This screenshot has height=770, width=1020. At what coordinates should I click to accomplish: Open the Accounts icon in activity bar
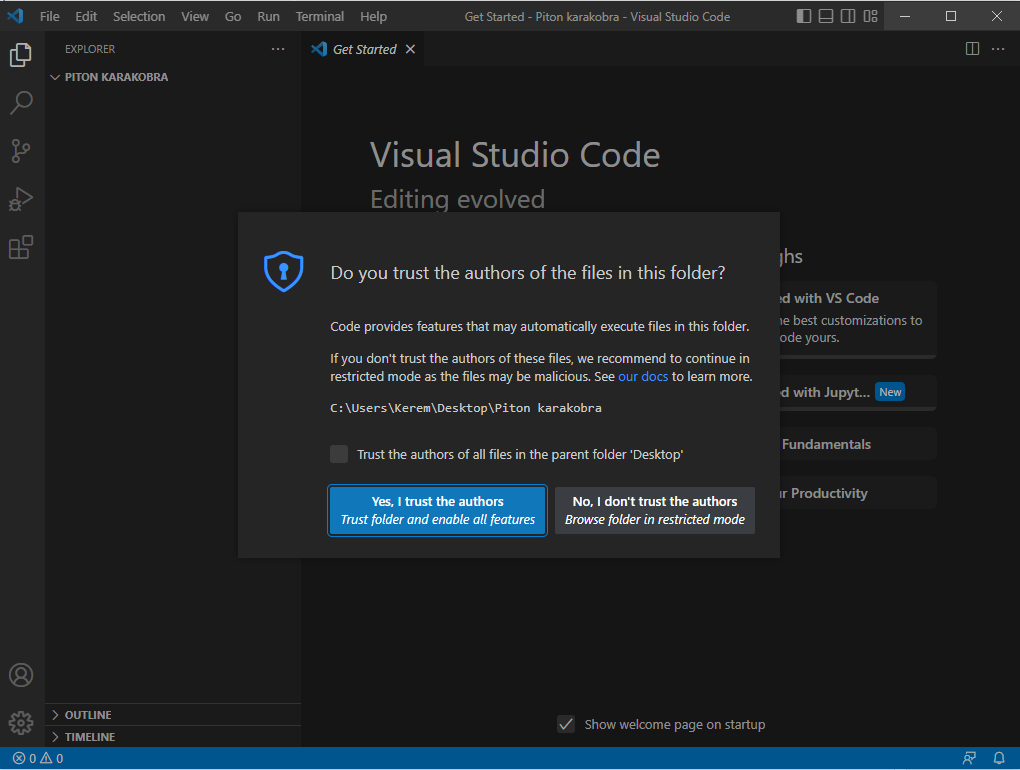point(21,675)
